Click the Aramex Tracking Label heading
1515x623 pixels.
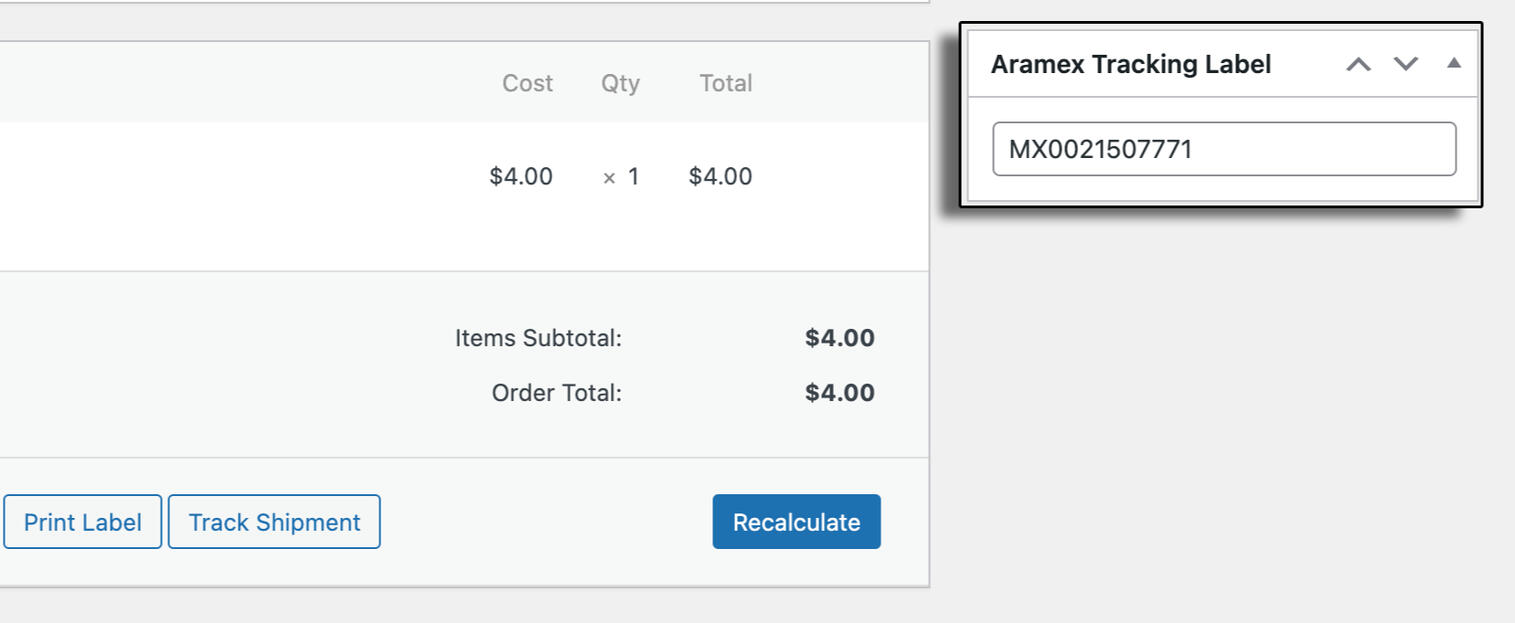pyautogui.click(x=1130, y=65)
